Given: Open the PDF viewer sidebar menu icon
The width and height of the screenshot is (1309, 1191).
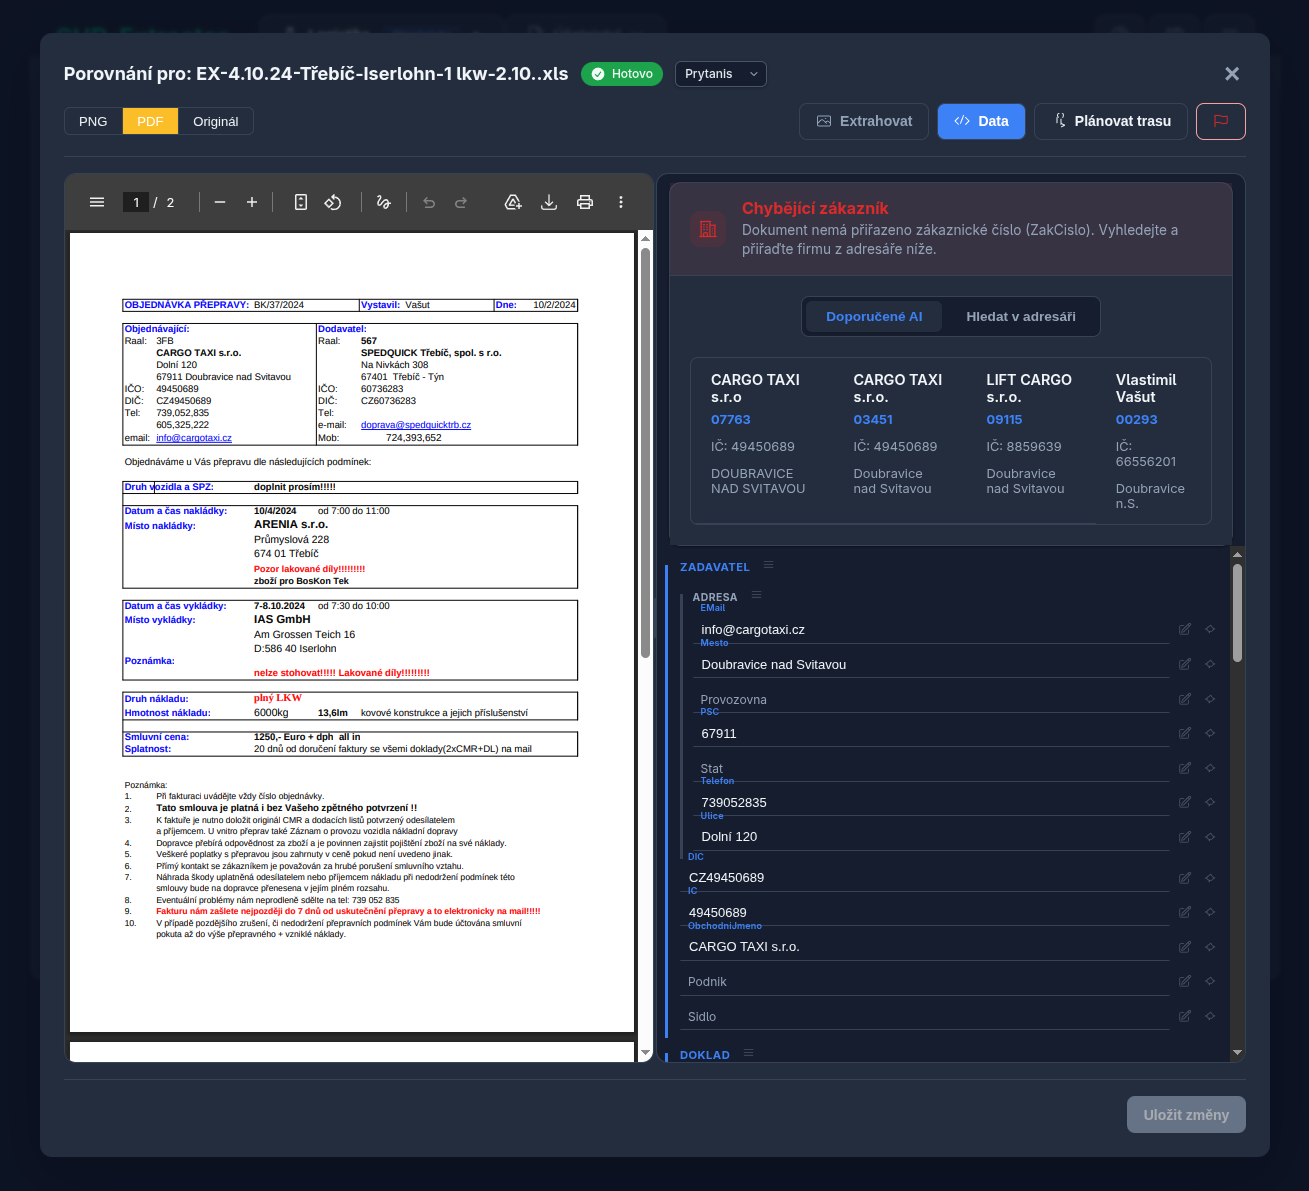Looking at the screenshot, I should pyautogui.click(x=97, y=202).
